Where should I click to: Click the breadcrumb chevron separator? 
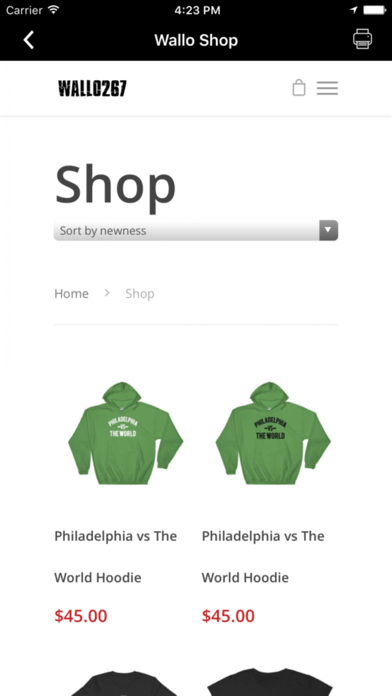tap(107, 293)
